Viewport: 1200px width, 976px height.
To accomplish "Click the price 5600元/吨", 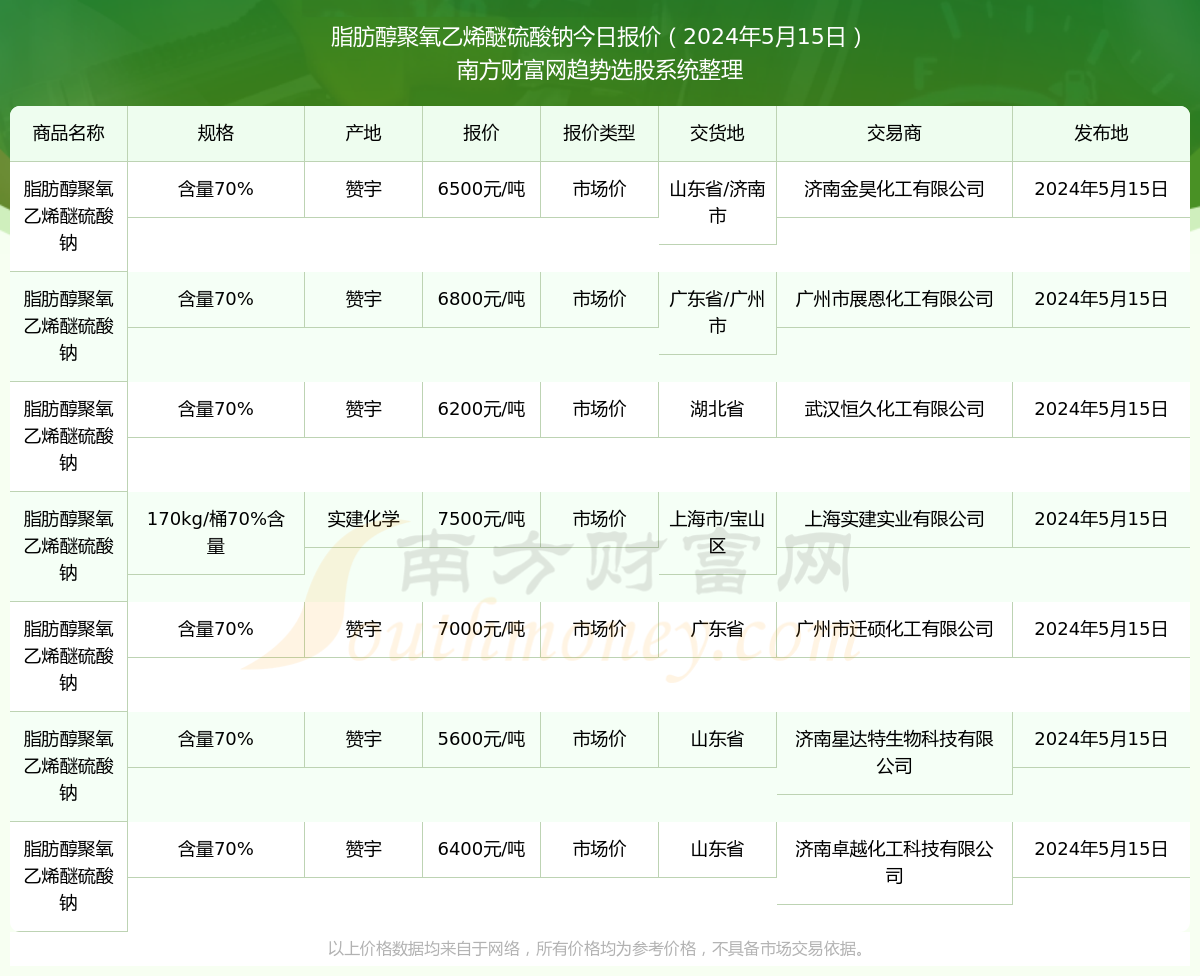I will [x=482, y=739].
